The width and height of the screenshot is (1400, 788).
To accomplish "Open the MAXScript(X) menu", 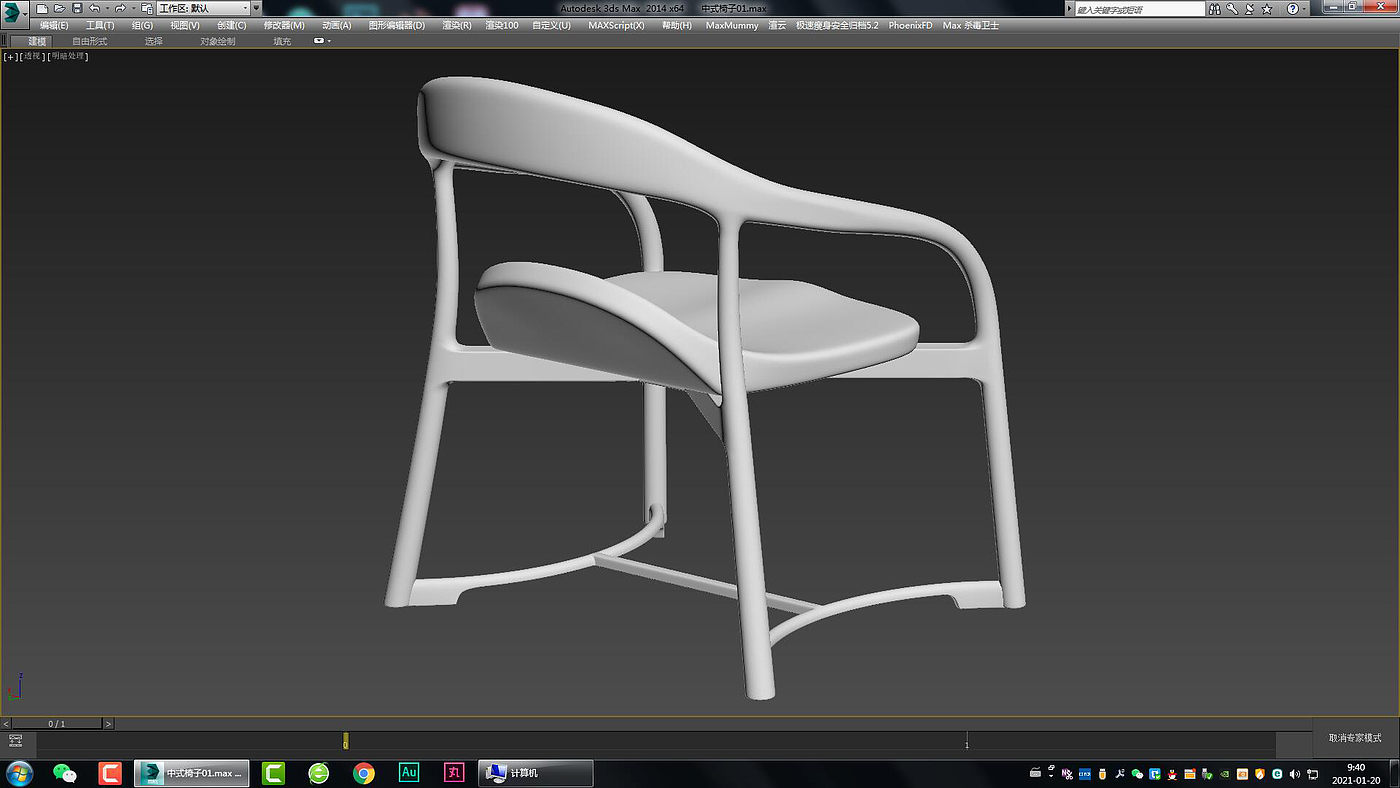I will coord(616,25).
